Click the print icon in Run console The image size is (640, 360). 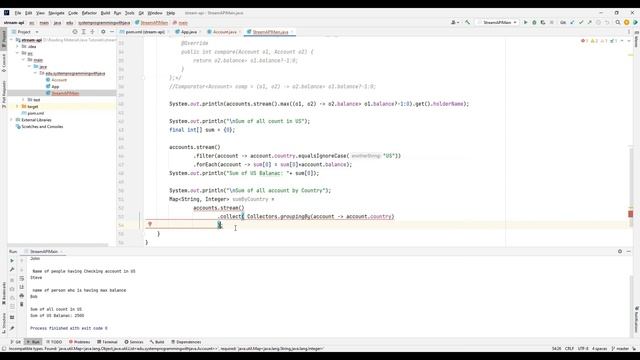[22, 296]
